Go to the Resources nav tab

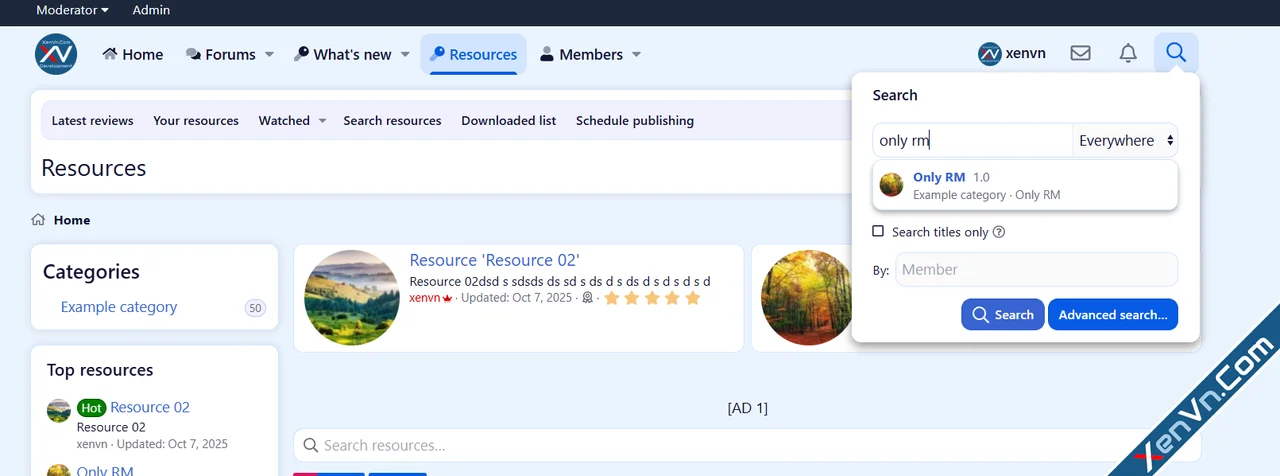click(x=473, y=54)
